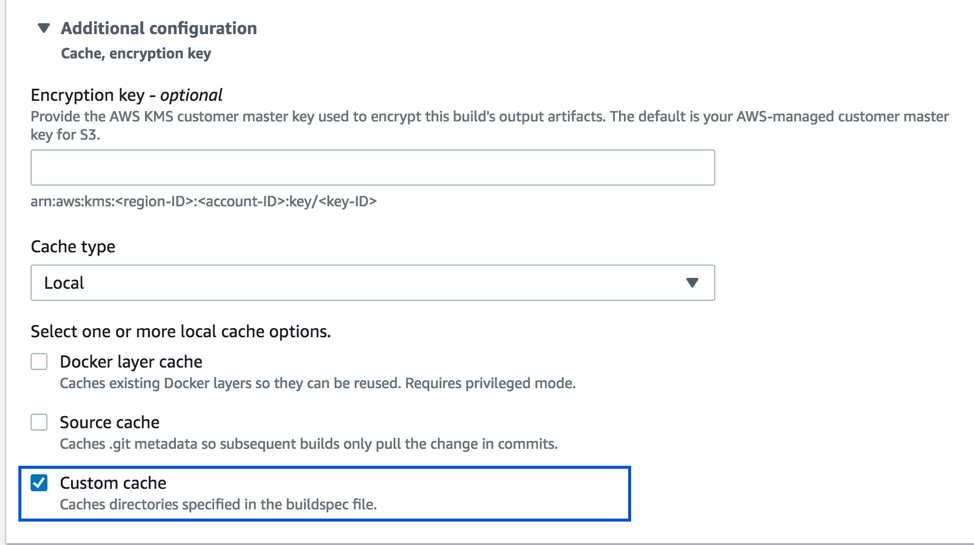Click the Docker layer cache label
The width and height of the screenshot is (974, 545).
(x=131, y=362)
